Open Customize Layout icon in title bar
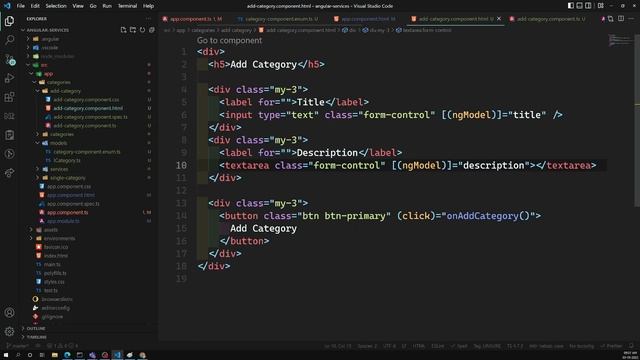 pos(601,6)
